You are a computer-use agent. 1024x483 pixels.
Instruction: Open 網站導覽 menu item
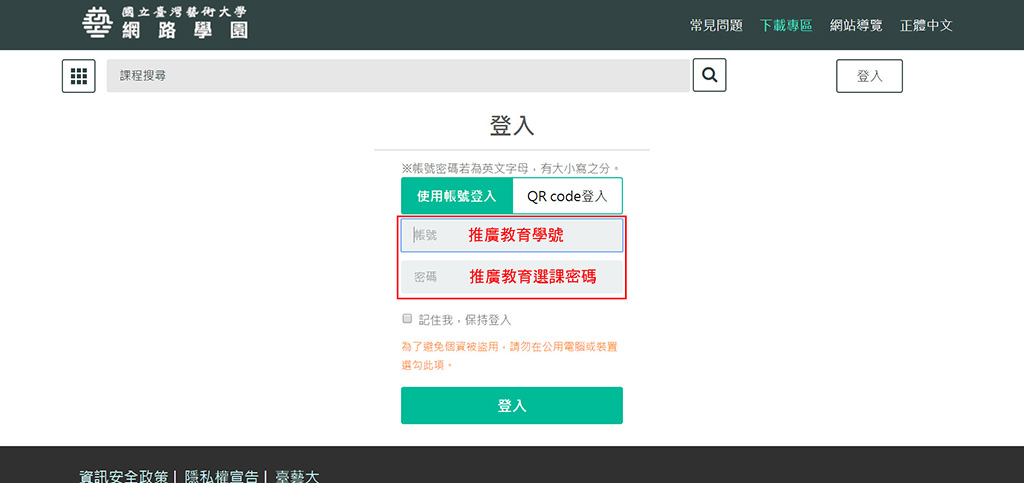point(856,25)
